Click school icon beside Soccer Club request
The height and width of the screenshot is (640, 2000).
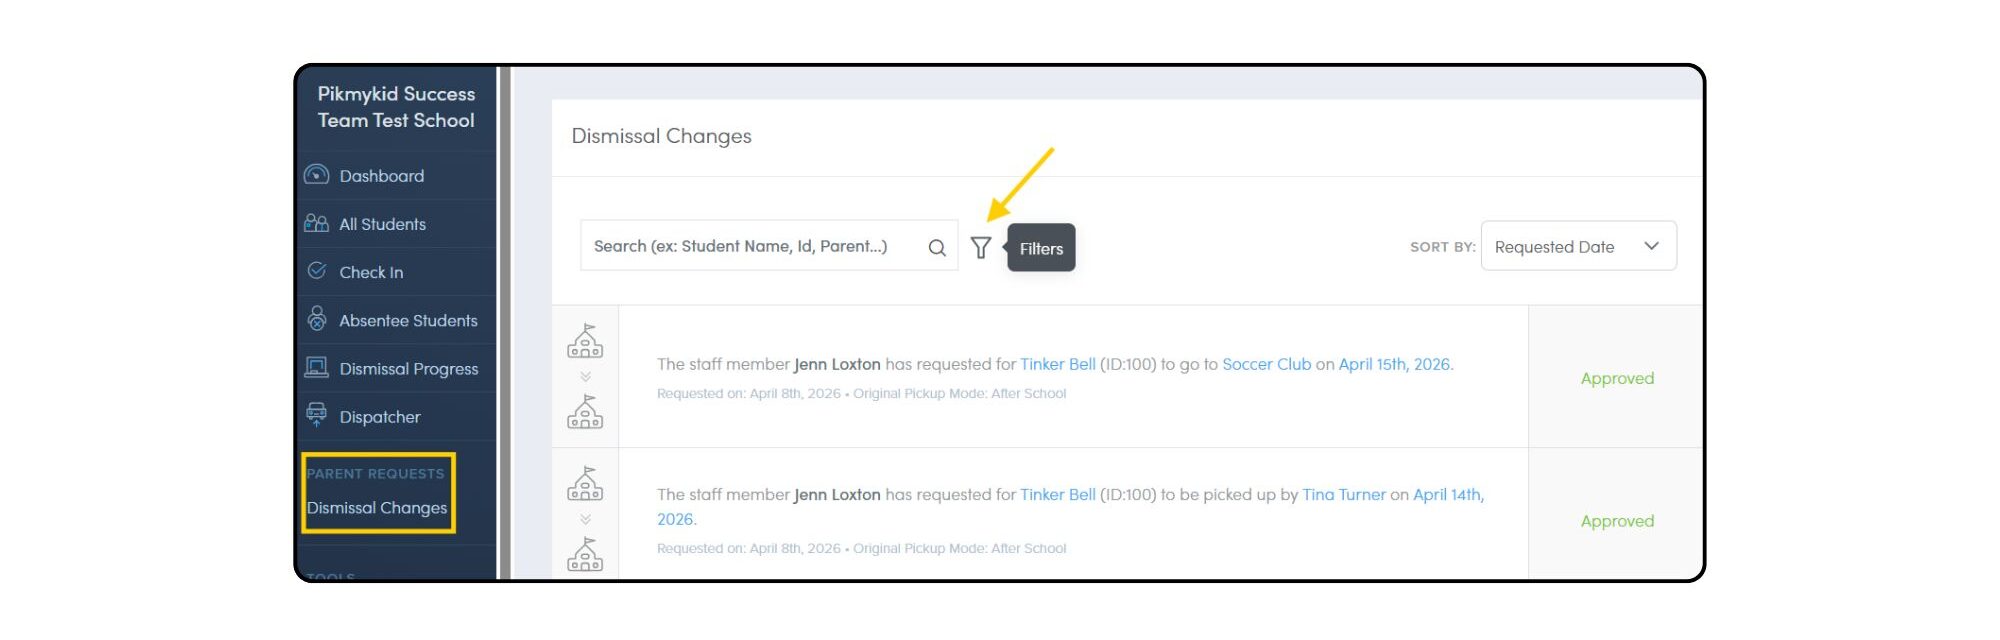(x=585, y=341)
